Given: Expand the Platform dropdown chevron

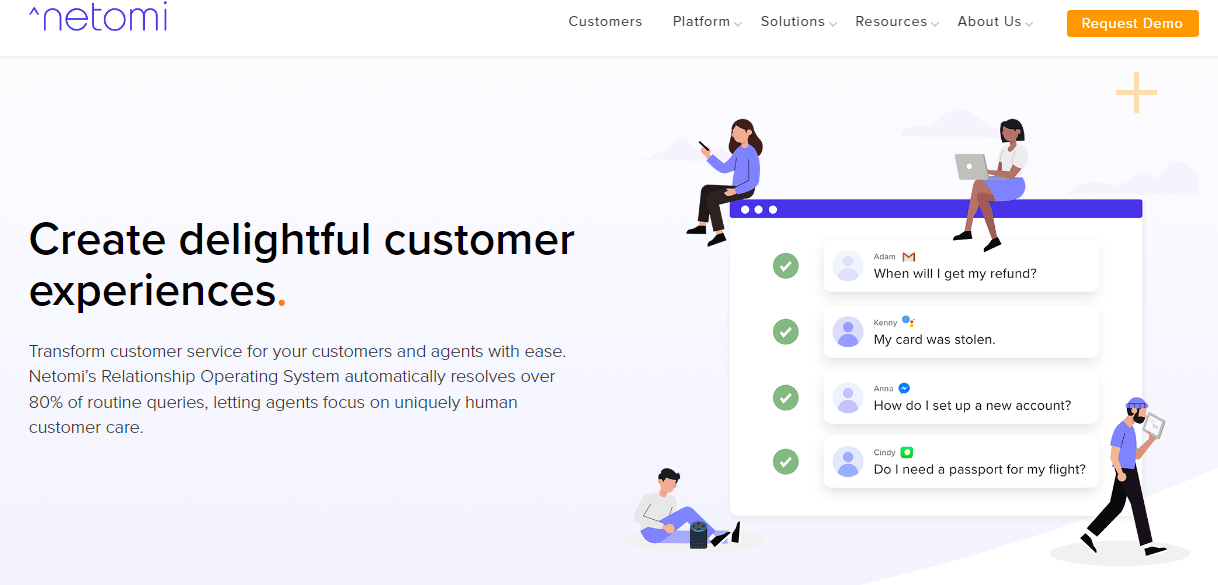Looking at the screenshot, I should [738, 24].
